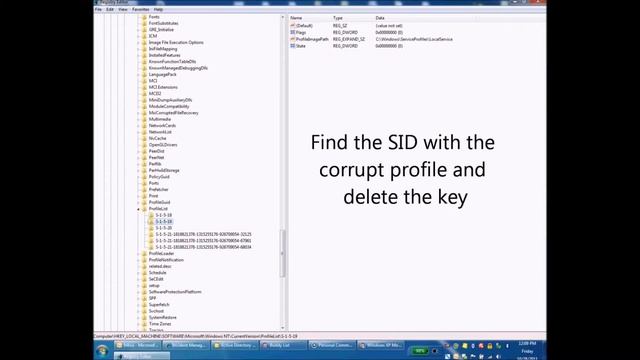Select the ModuleCompatibility key
This screenshot has height=360, width=640.
169,107
